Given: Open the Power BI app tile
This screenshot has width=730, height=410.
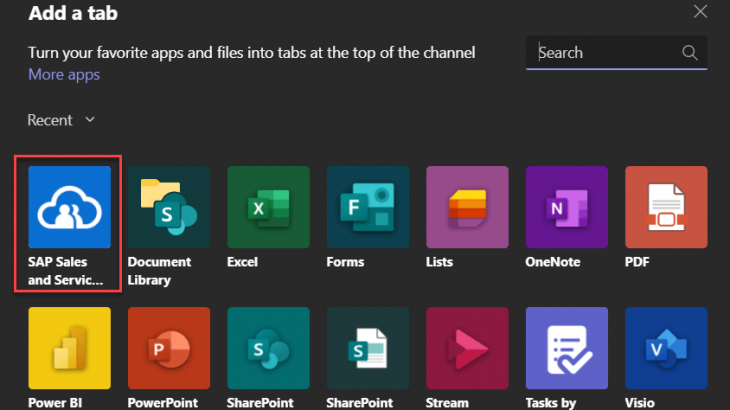Looking at the screenshot, I should click(69, 348).
